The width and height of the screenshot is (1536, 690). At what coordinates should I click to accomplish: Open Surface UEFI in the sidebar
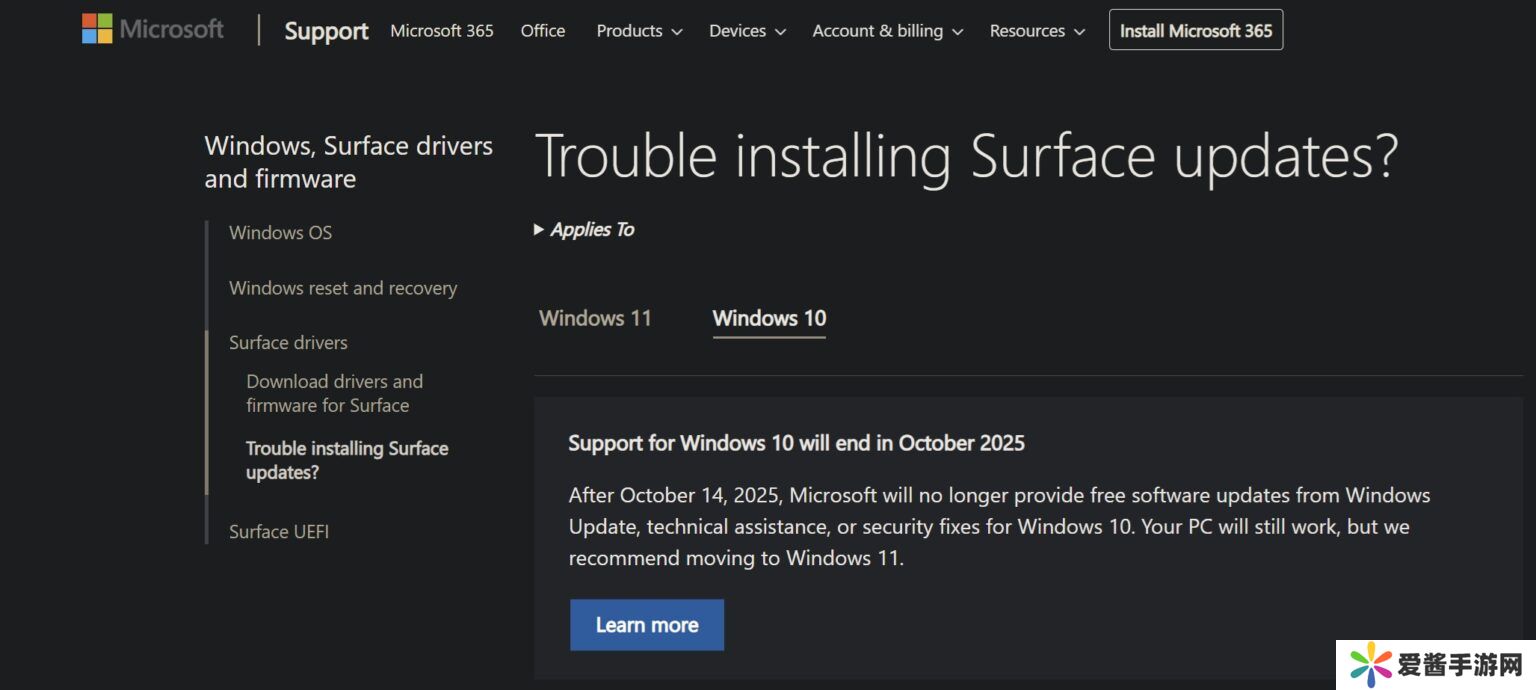[x=279, y=531]
